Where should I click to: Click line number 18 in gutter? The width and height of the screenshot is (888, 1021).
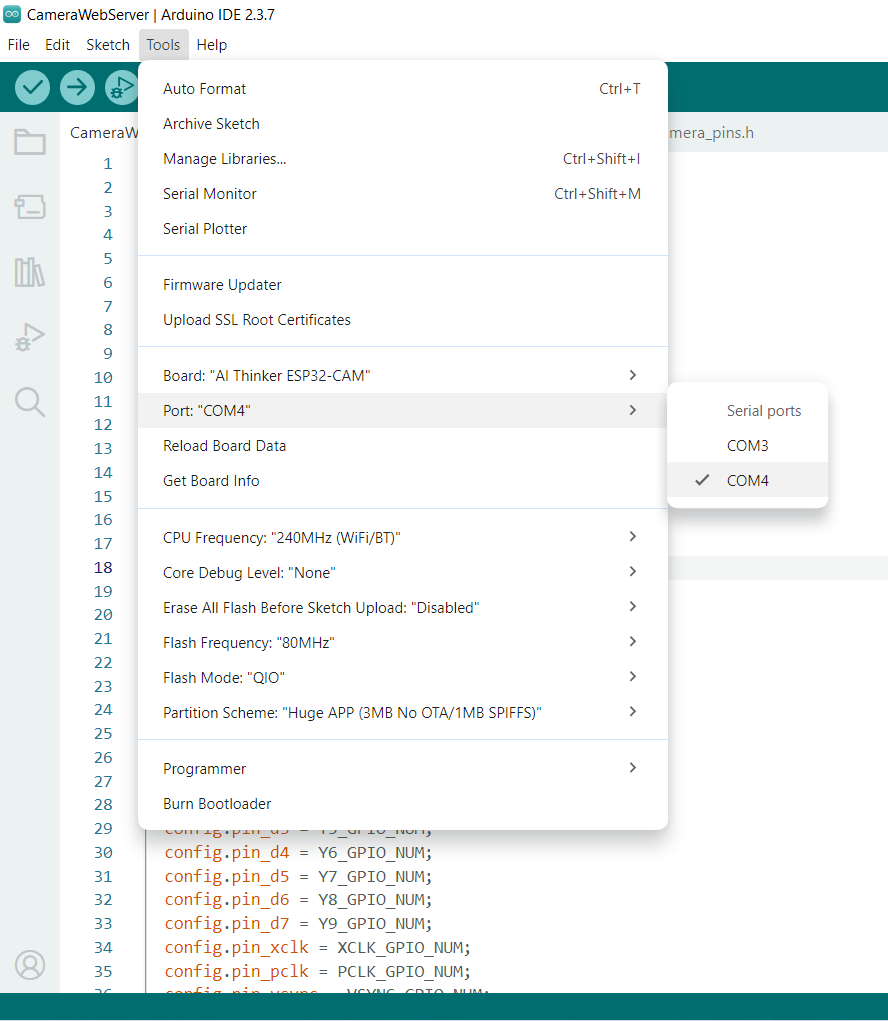(x=103, y=568)
